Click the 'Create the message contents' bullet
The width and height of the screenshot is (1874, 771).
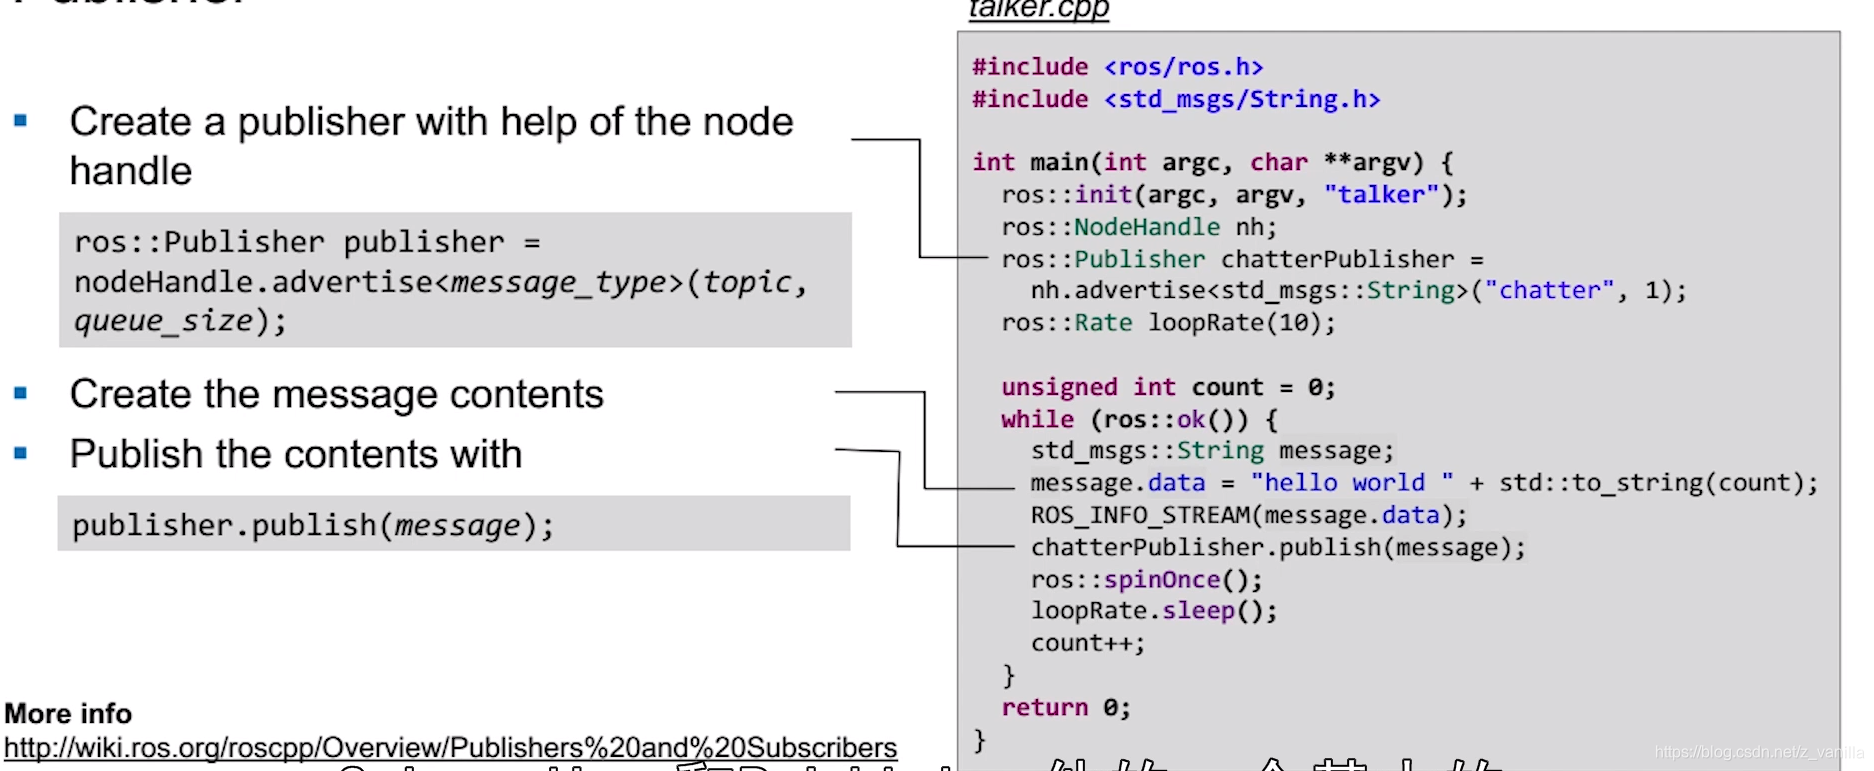click(337, 394)
